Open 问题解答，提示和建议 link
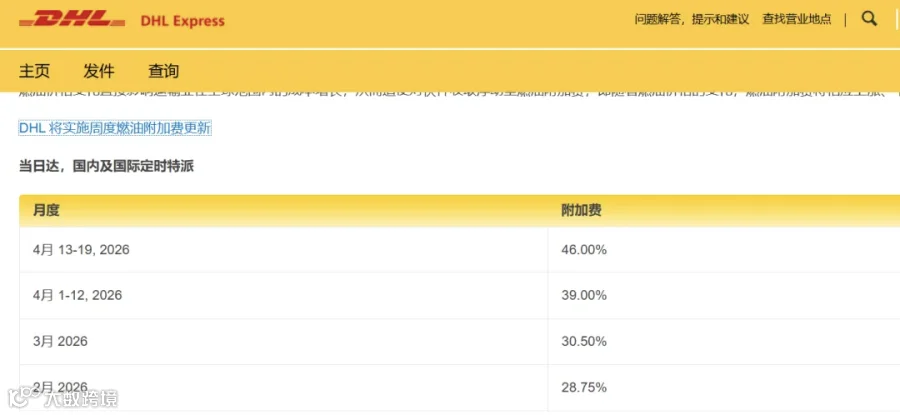 [692, 19]
